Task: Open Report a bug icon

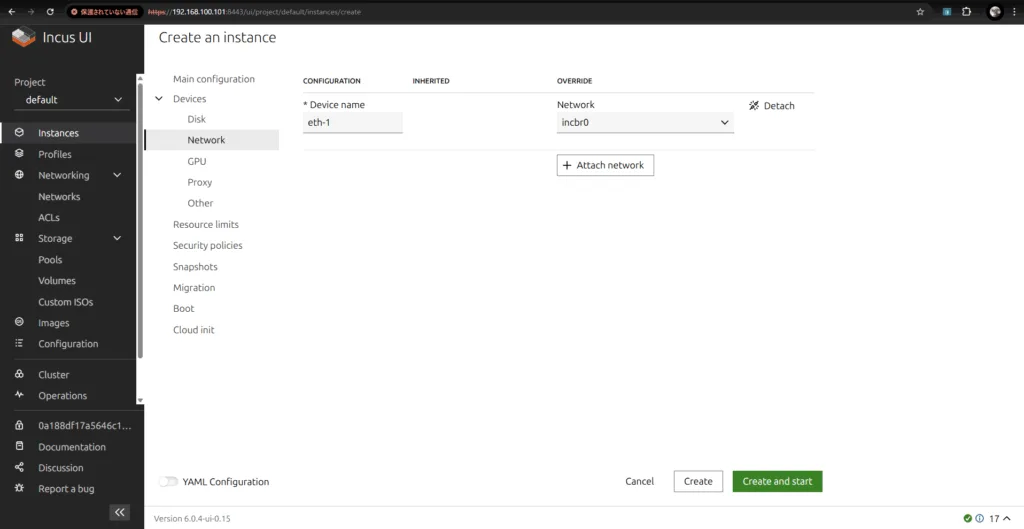Action: click(19, 488)
